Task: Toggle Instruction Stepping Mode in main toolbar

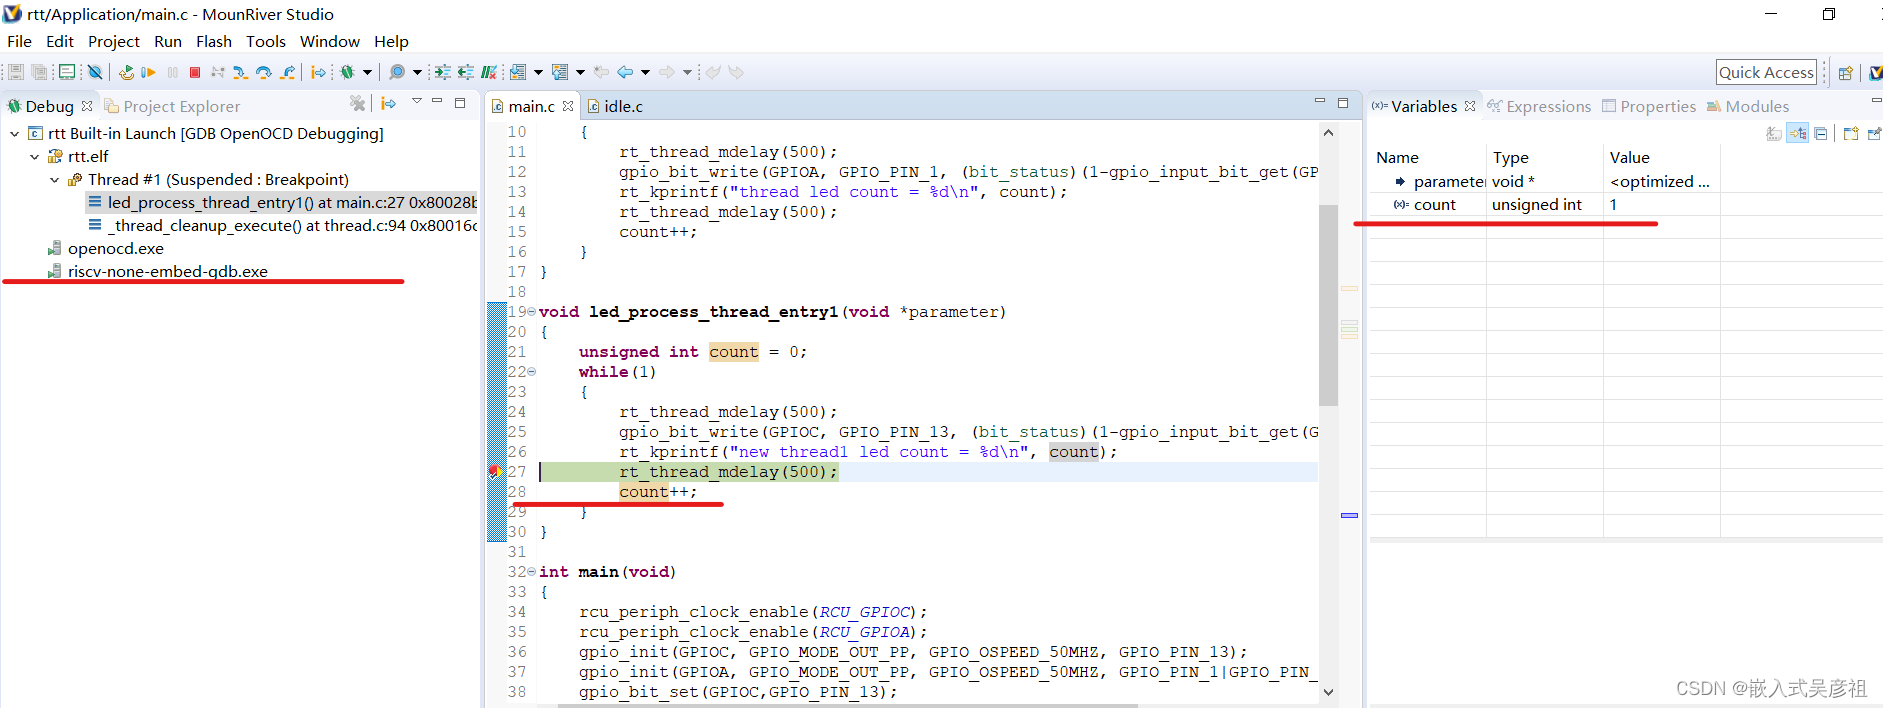Action: tap(318, 72)
